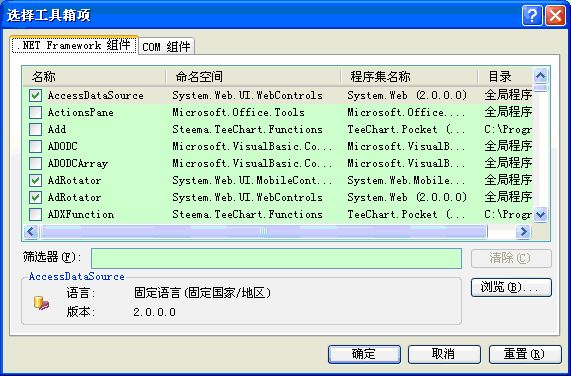
Task: Click the list's scroll up arrow
Action: pyautogui.click(x=540, y=76)
